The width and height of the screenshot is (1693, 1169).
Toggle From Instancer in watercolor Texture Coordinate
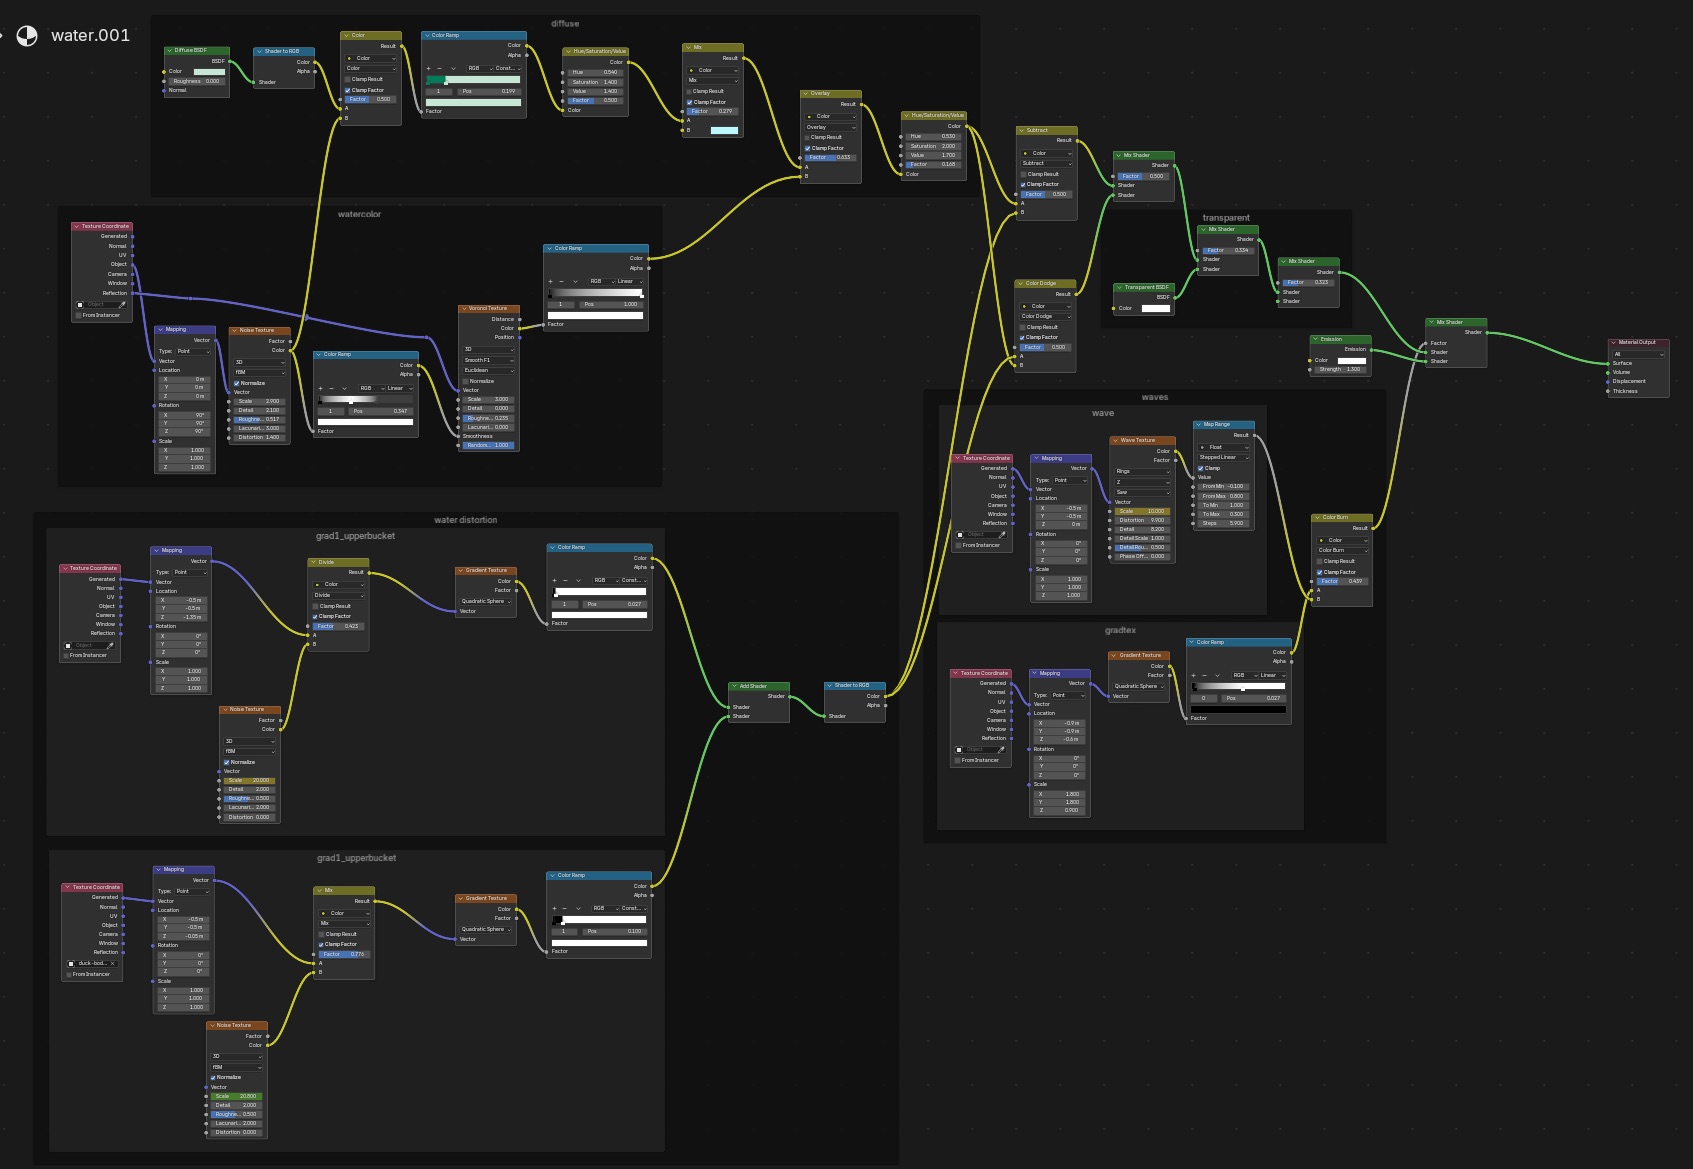coord(79,315)
